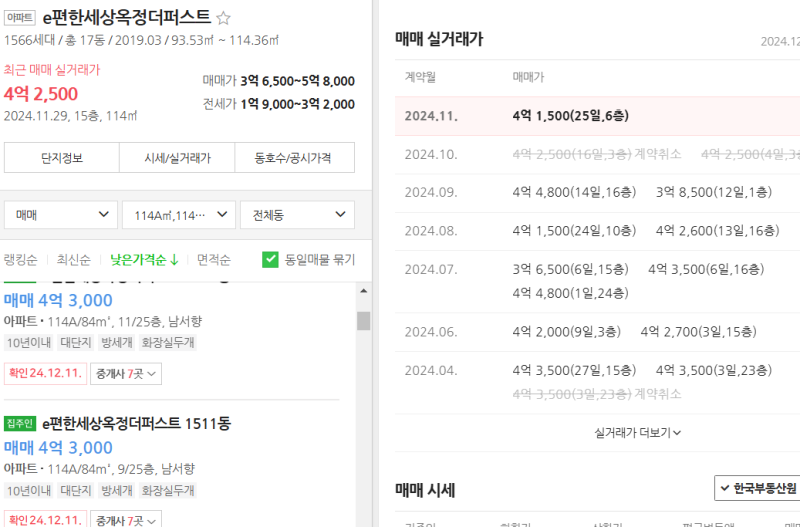
Task: Click 4억 4,800(1일,24층) transaction entry
Action: [x=570, y=294]
